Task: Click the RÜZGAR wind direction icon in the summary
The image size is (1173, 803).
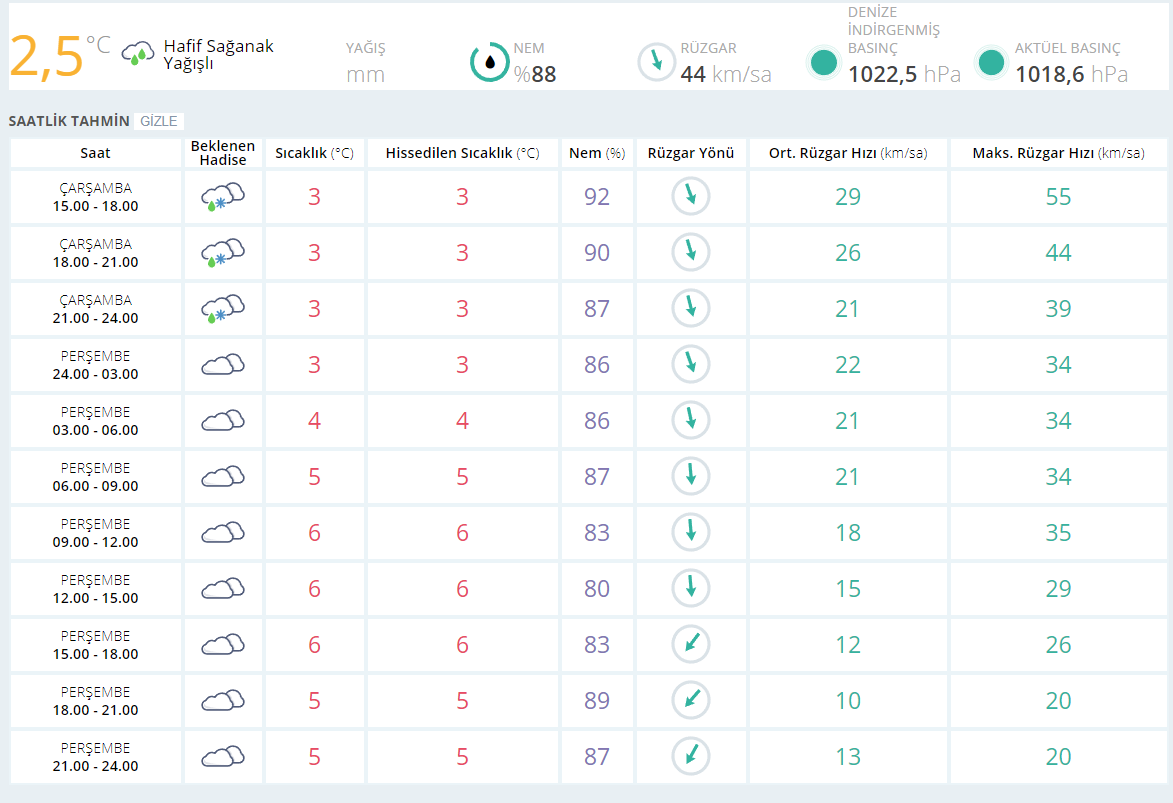Action: pyautogui.click(x=657, y=62)
